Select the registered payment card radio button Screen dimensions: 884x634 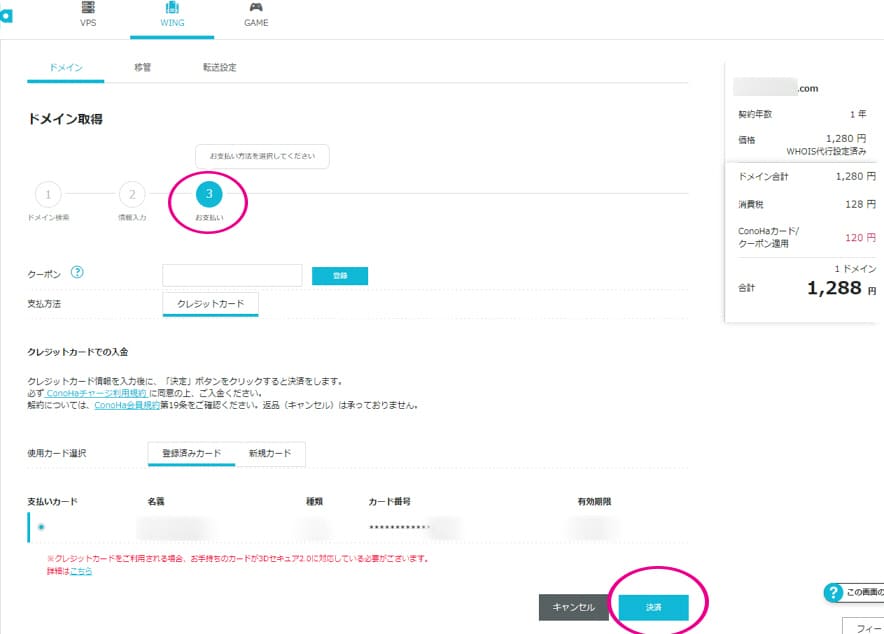(x=41, y=527)
